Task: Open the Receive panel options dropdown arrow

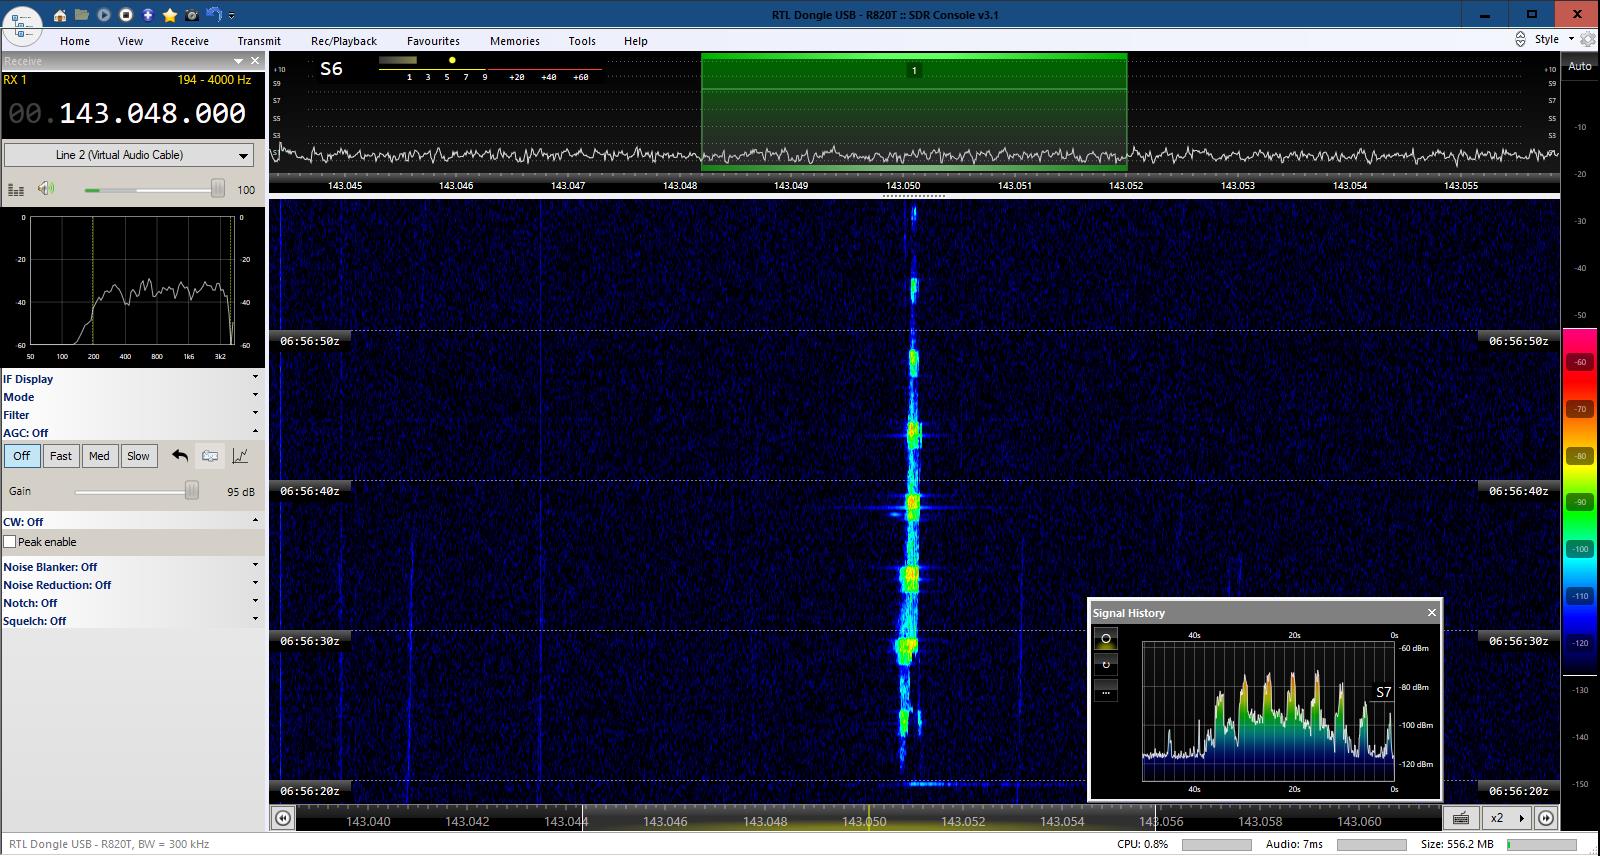Action: [238, 61]
